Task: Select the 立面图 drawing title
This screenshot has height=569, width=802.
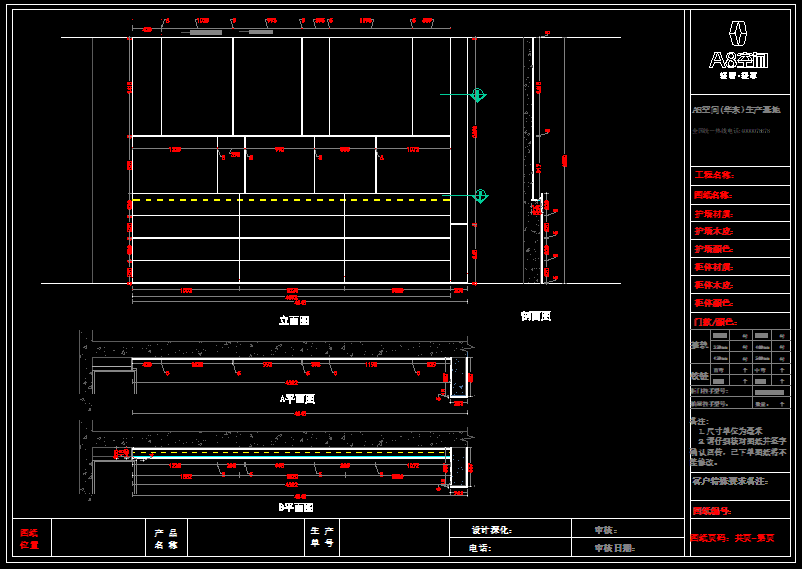Action: click(294, 321)
